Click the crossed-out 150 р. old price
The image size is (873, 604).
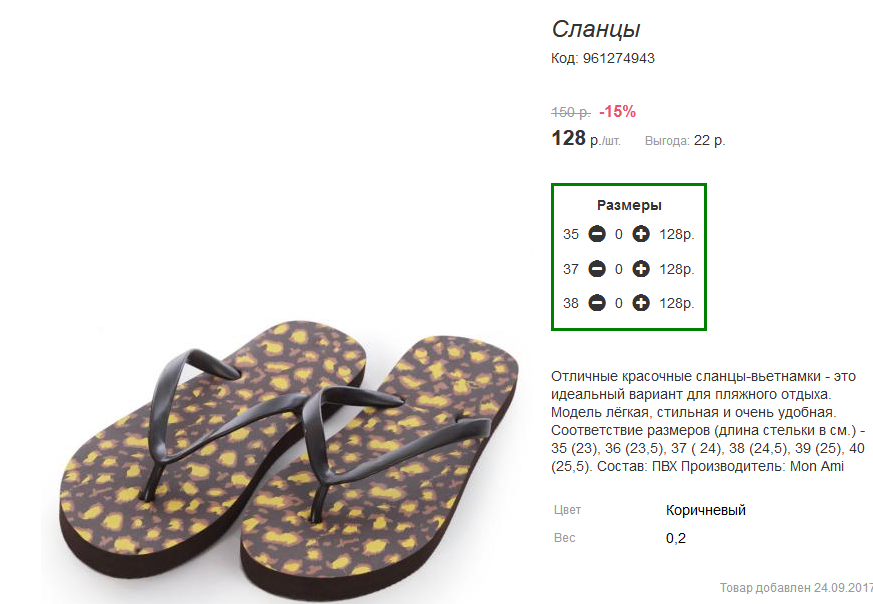571,112
